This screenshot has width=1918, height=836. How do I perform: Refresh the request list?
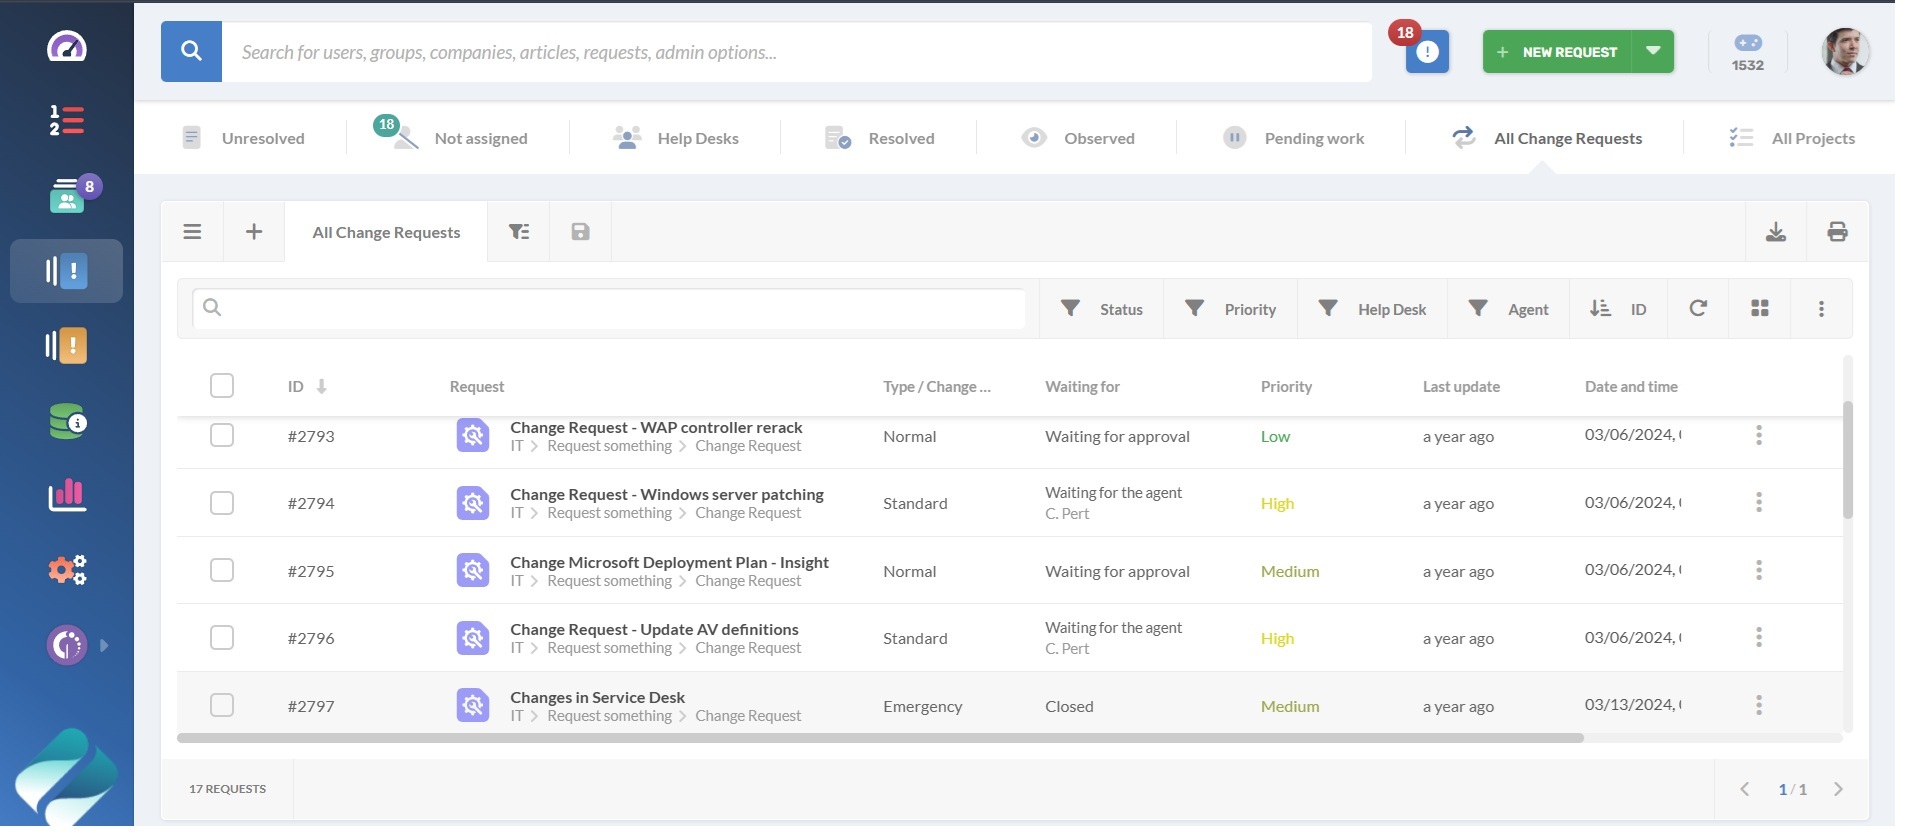coord(1698,308)
